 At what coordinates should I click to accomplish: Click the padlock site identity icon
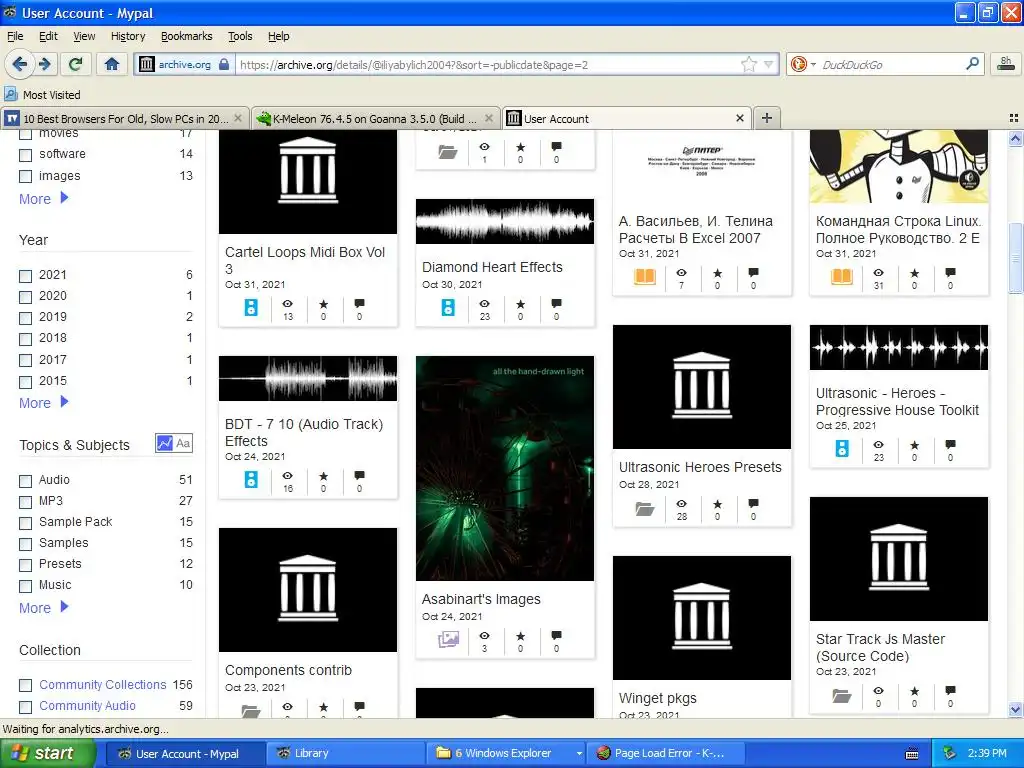224,65
